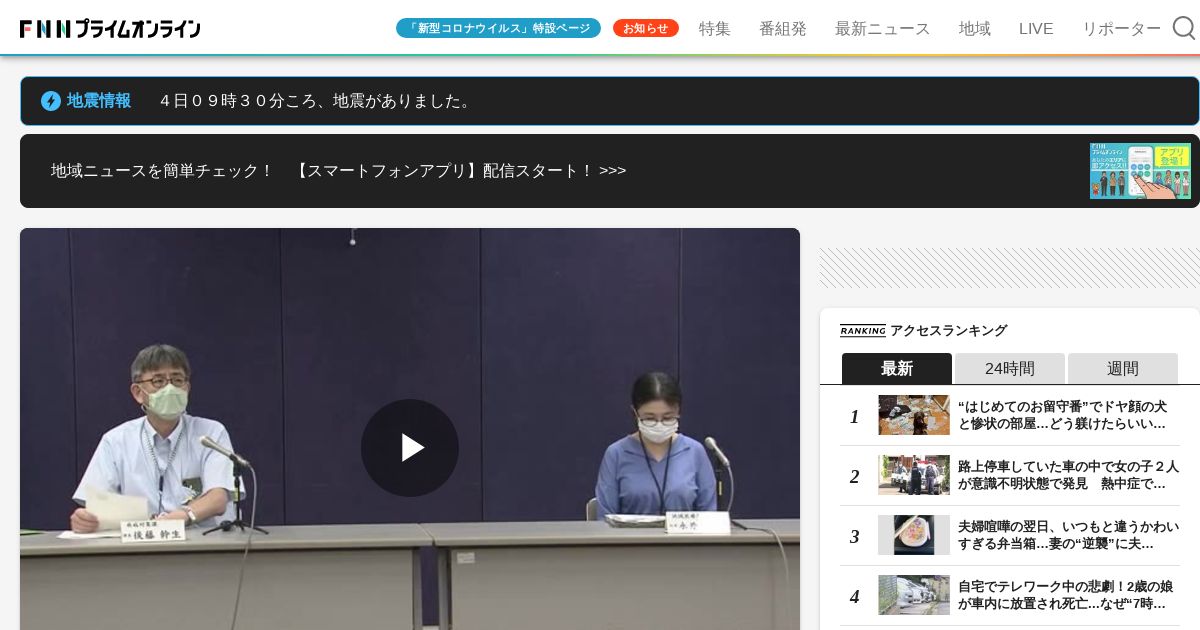Switch to the 24時間 ranking tab
This screenshot has height=630, width=1200.
(x=1010, y=368)
